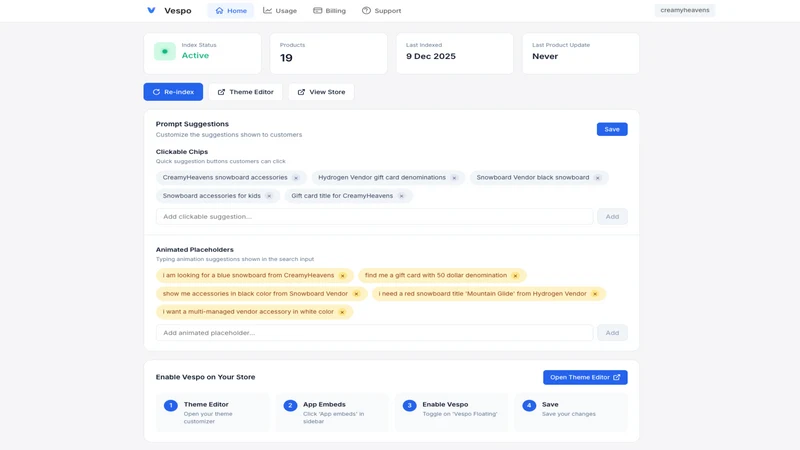Remove 'Snowboard Vendor black snowboard' chip
Screen dimensions: 800x450
click(597, 178)
